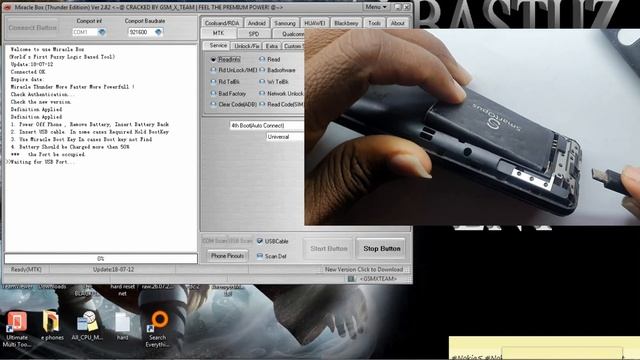Switch to the Android tab

pyautogui.click(x=257, y=23)
